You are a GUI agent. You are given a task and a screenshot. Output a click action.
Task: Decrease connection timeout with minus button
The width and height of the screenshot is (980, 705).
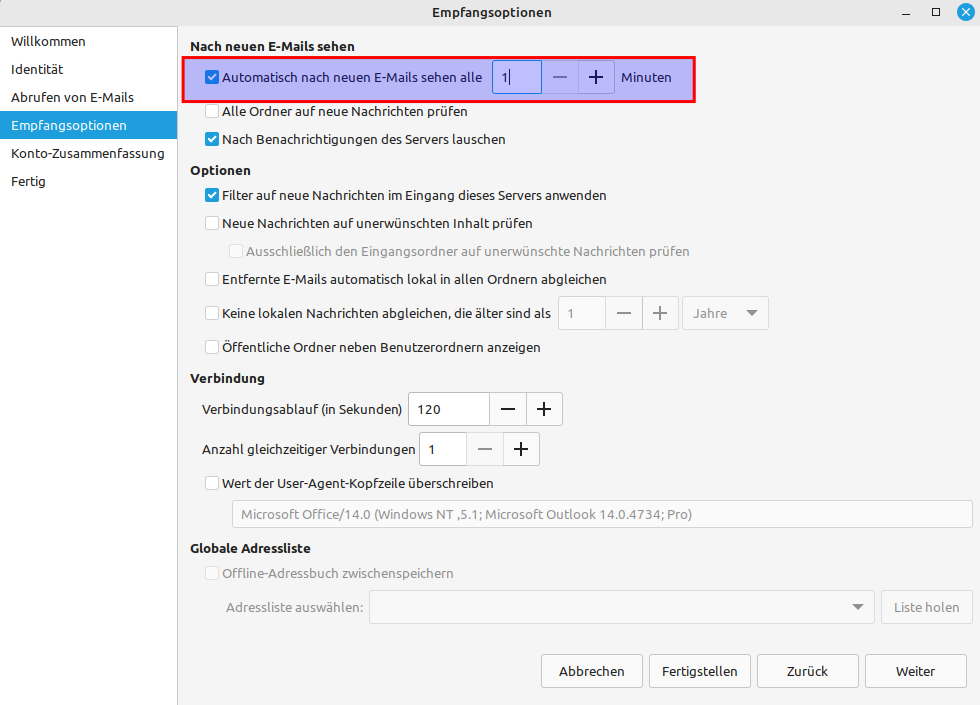click(x=508, y=409)
